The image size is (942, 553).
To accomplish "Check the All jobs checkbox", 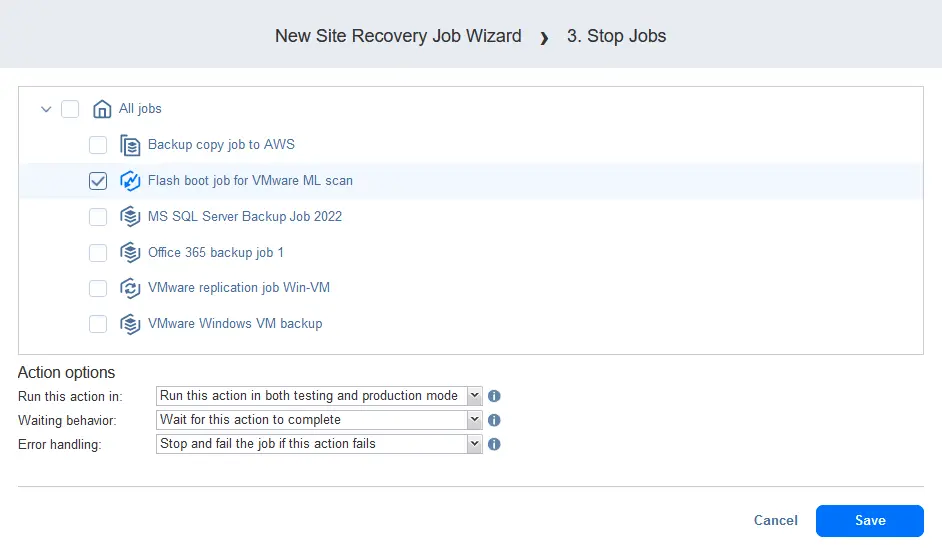I will click(70, 109).
